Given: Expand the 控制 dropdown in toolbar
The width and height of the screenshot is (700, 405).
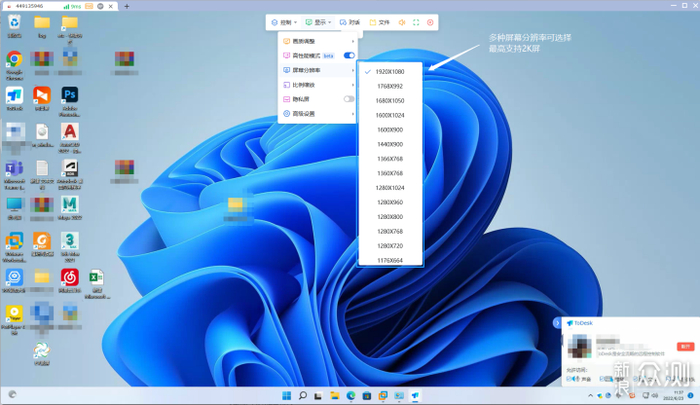Looking at the screenshot, I should pyautogui.click(x=286, y=22).
